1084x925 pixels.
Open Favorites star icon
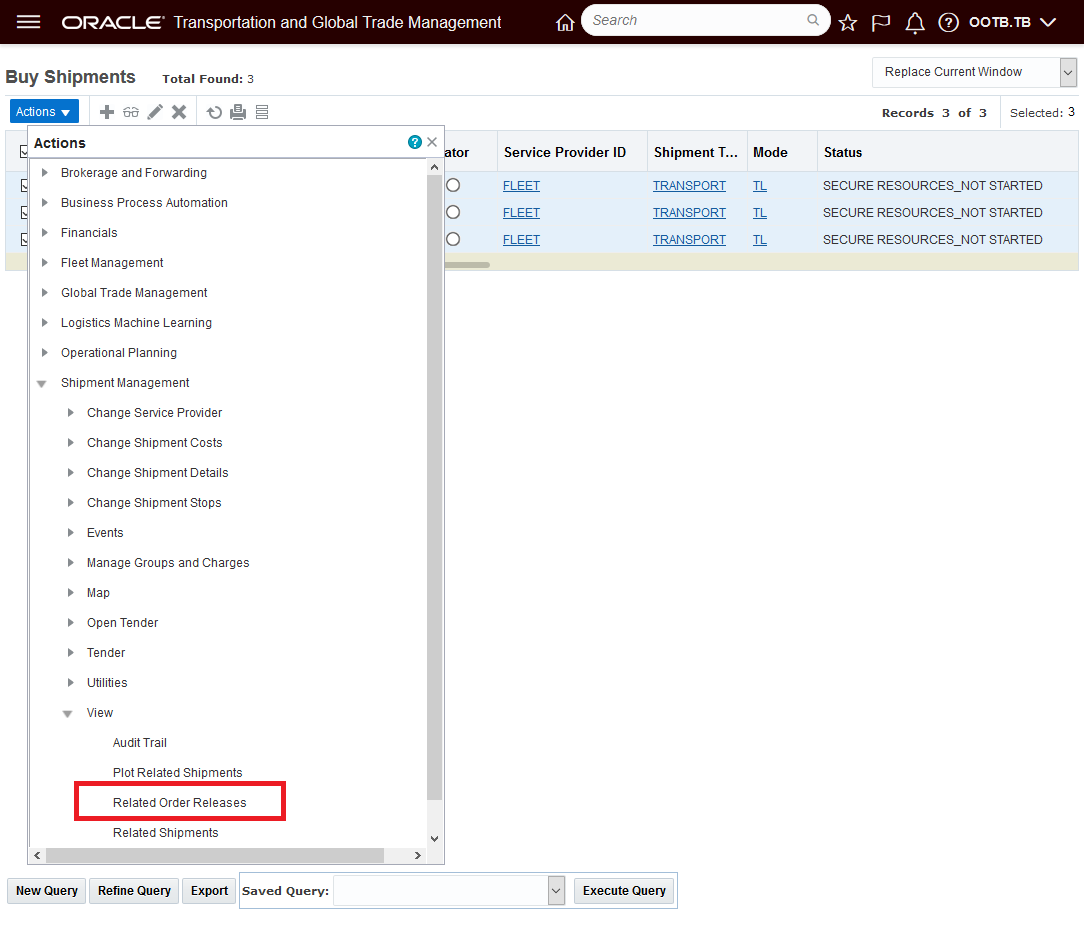848,23
